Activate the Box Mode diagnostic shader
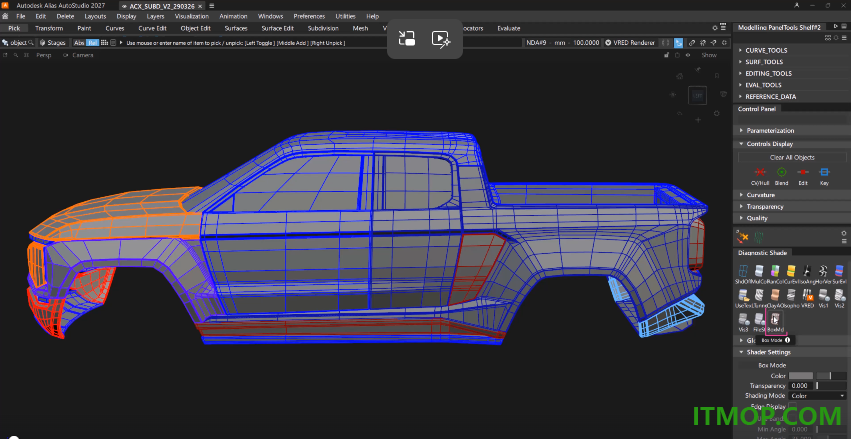851x439 pixels. click(x=775, y=319)
